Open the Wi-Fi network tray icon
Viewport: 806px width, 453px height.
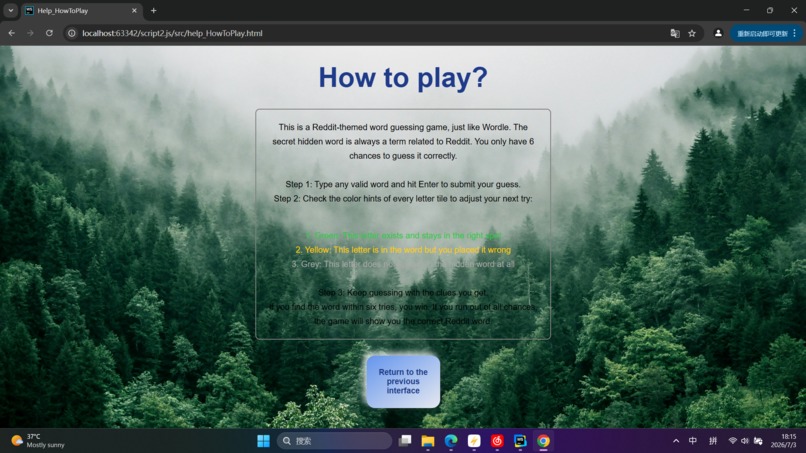click(732, 441)
